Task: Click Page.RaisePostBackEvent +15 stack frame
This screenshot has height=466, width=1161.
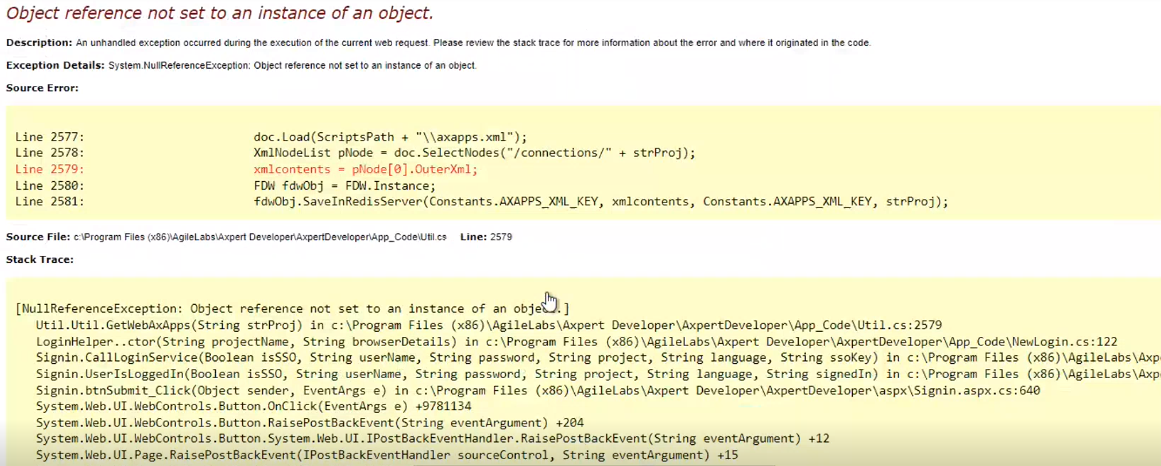Action: tap(387, 456)
